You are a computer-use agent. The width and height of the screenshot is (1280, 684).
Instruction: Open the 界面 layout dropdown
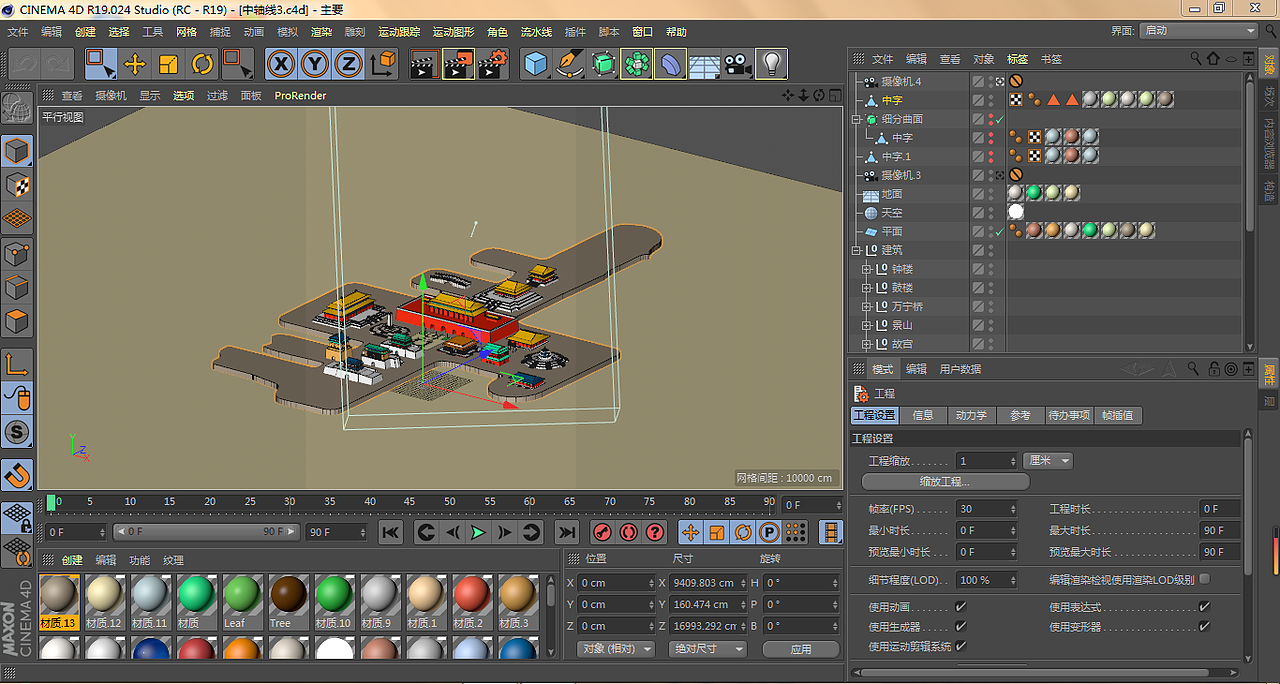[x=1198, y=31]
